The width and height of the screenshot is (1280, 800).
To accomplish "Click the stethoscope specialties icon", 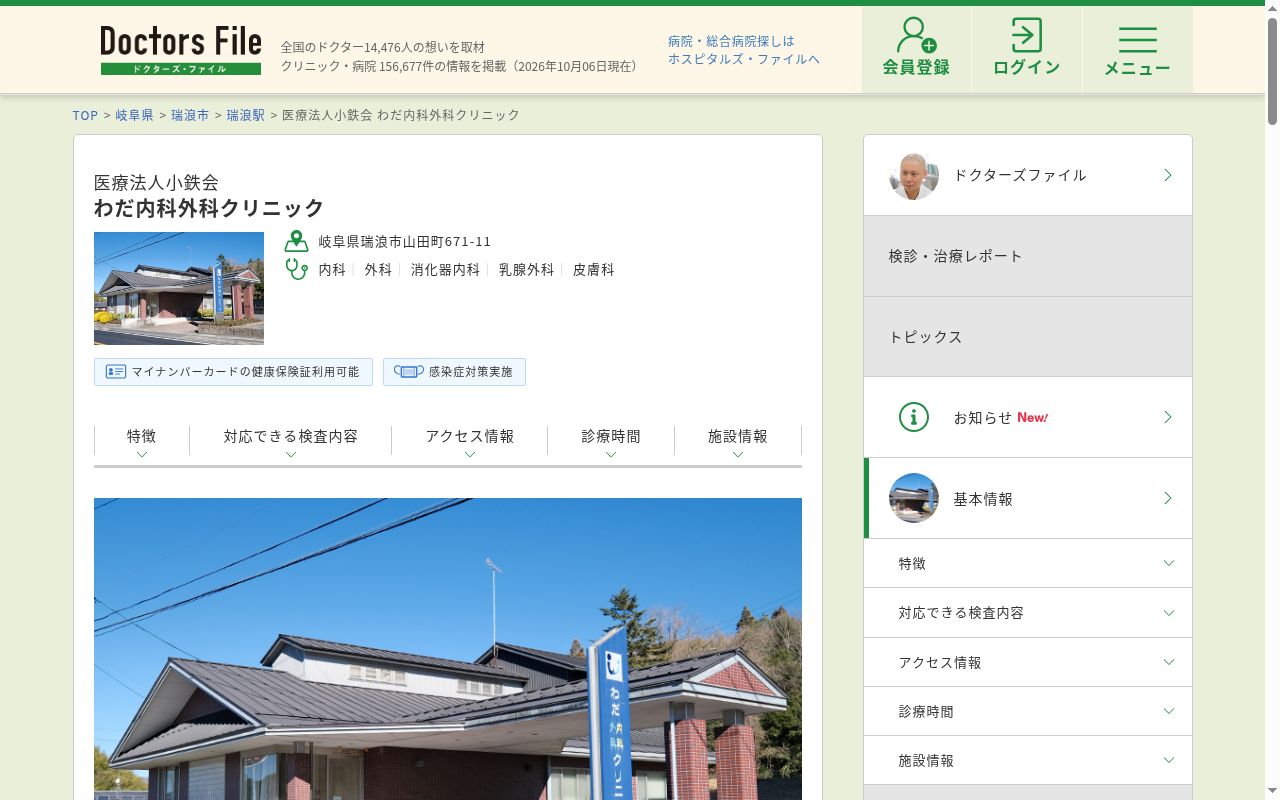I will click(x=296, y=269).
